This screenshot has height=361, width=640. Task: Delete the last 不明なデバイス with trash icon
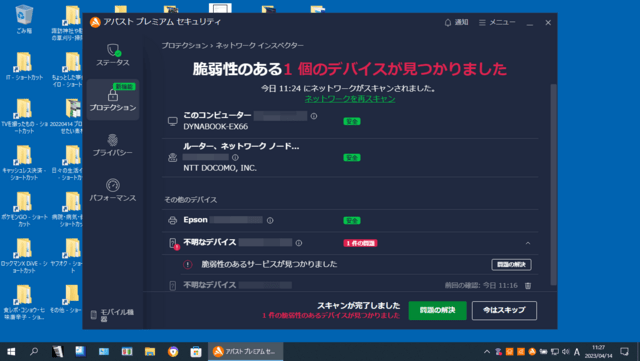point(528,285)
